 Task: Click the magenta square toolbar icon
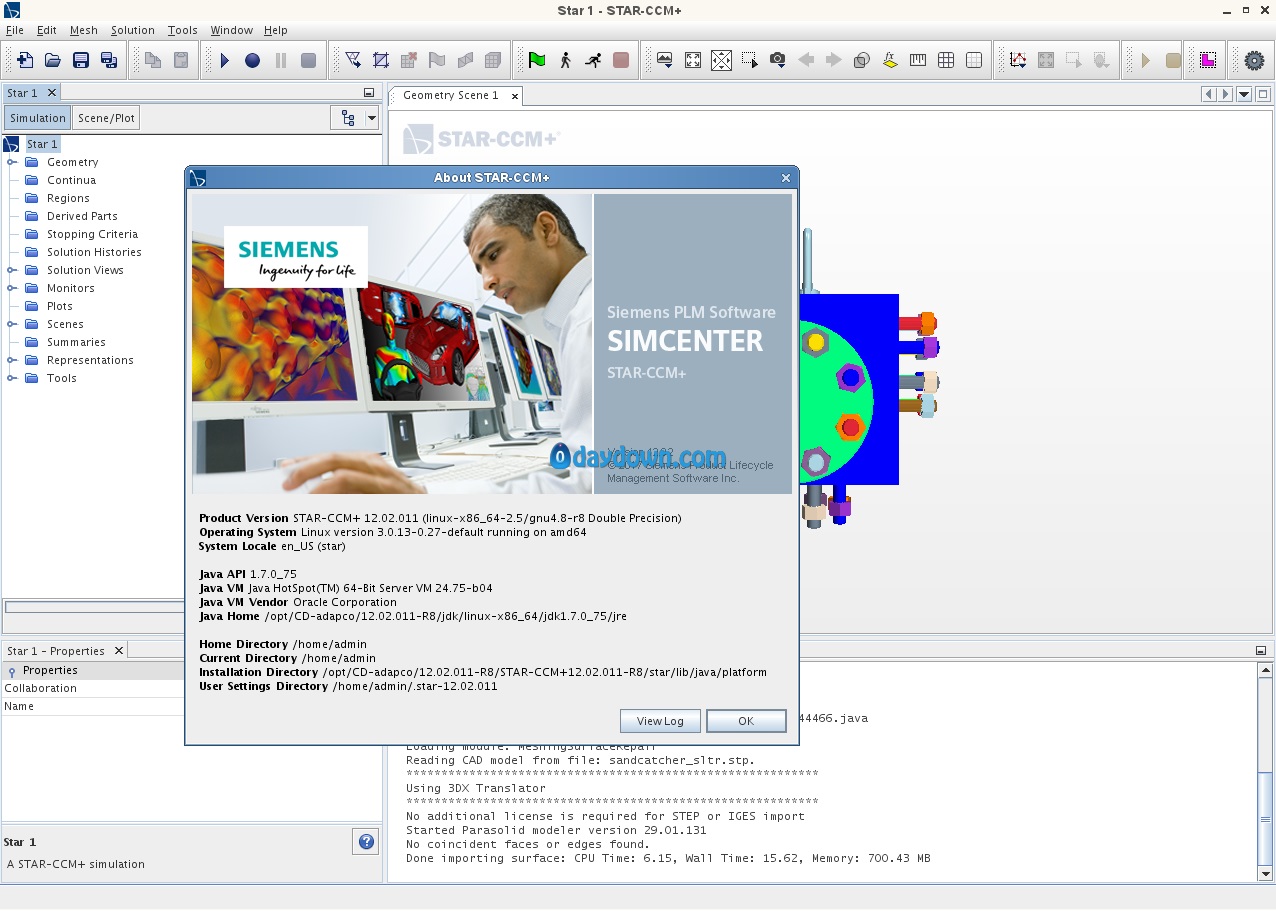pos(1208,60)
